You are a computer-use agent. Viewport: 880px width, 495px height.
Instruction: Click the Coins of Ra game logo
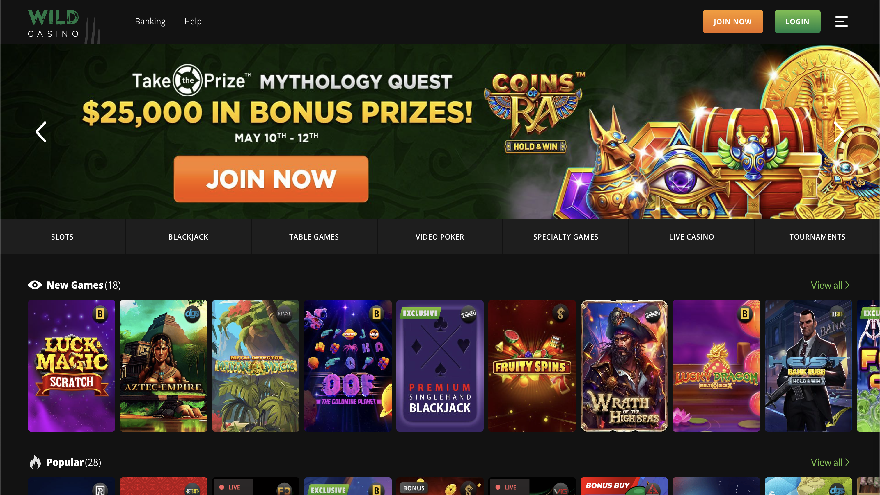click(534, 112)
